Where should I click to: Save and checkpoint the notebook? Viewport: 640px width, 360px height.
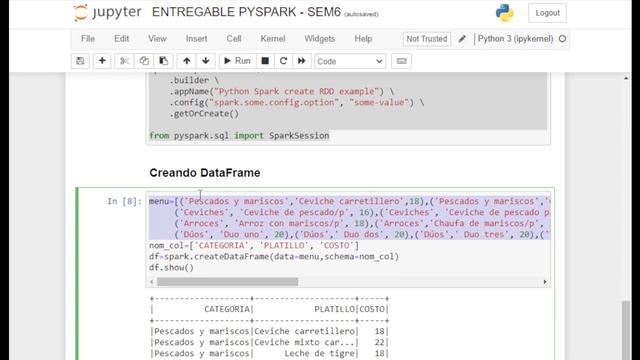(80, 61)
